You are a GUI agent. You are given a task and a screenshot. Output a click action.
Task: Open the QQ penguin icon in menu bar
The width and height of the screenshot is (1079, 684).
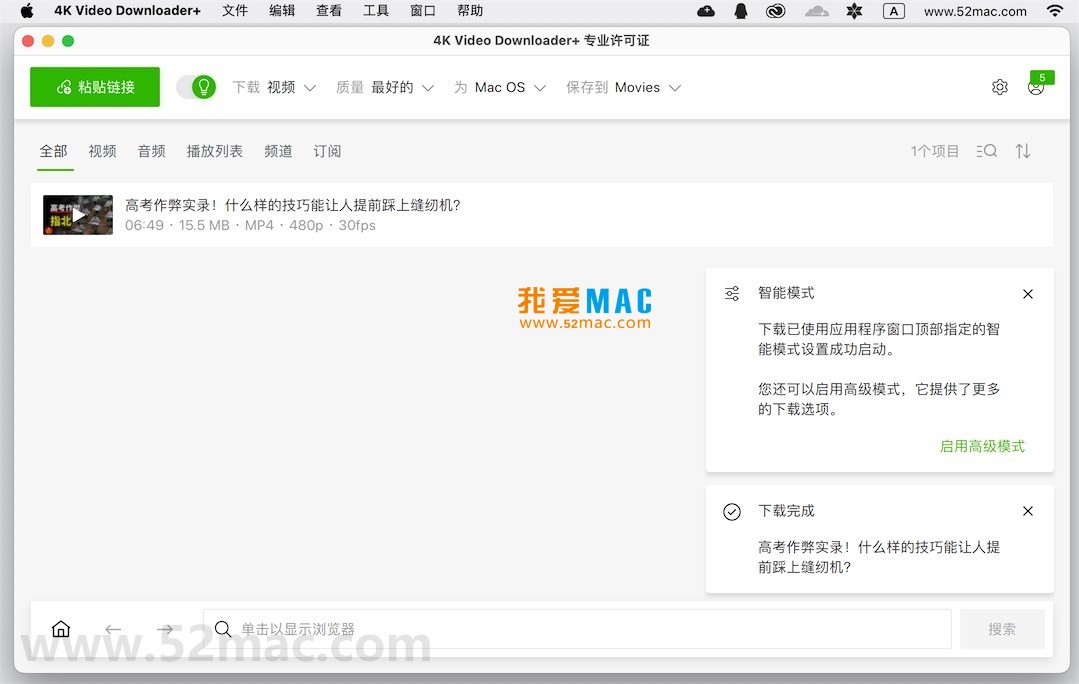click(x=740, y=11)
